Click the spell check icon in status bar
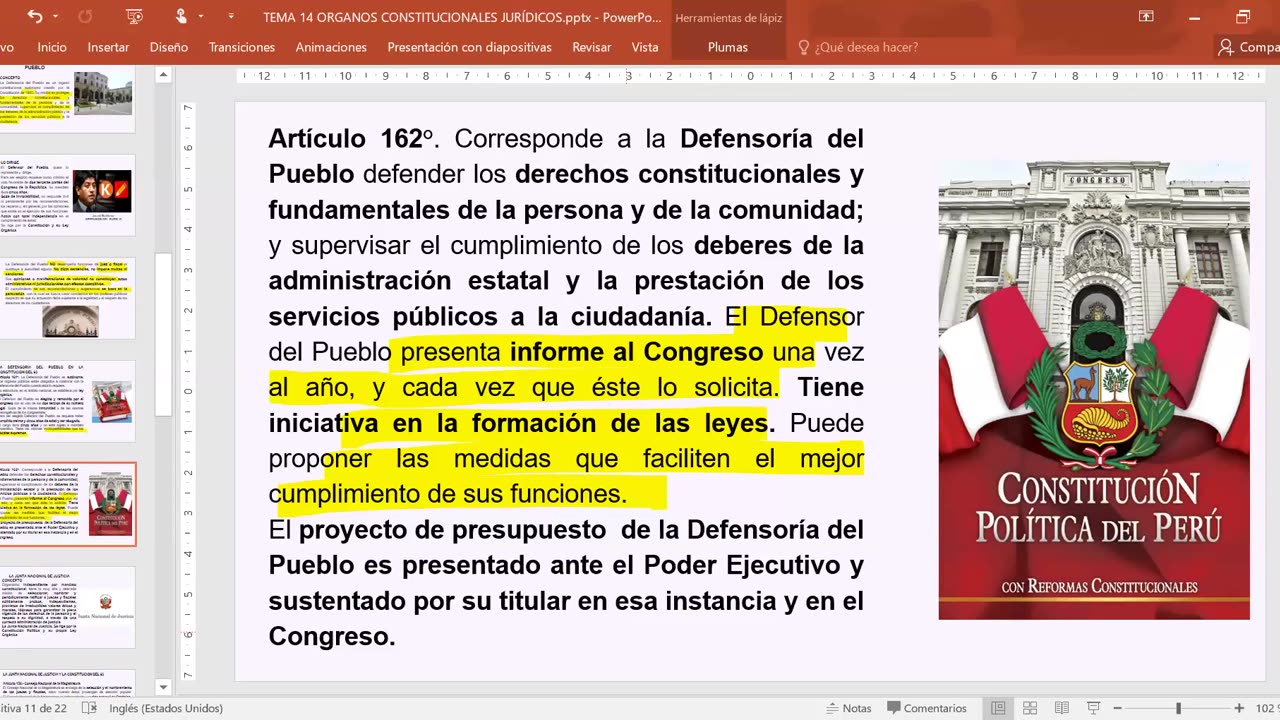The width and height of the screenshot is (1280, 720). (90, 708)
